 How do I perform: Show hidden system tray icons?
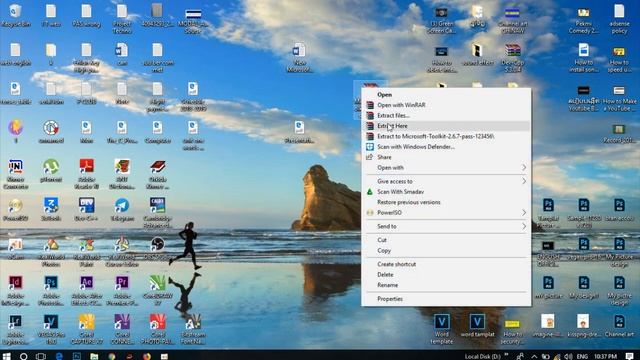pyautogui.click(x=534, y=356)
